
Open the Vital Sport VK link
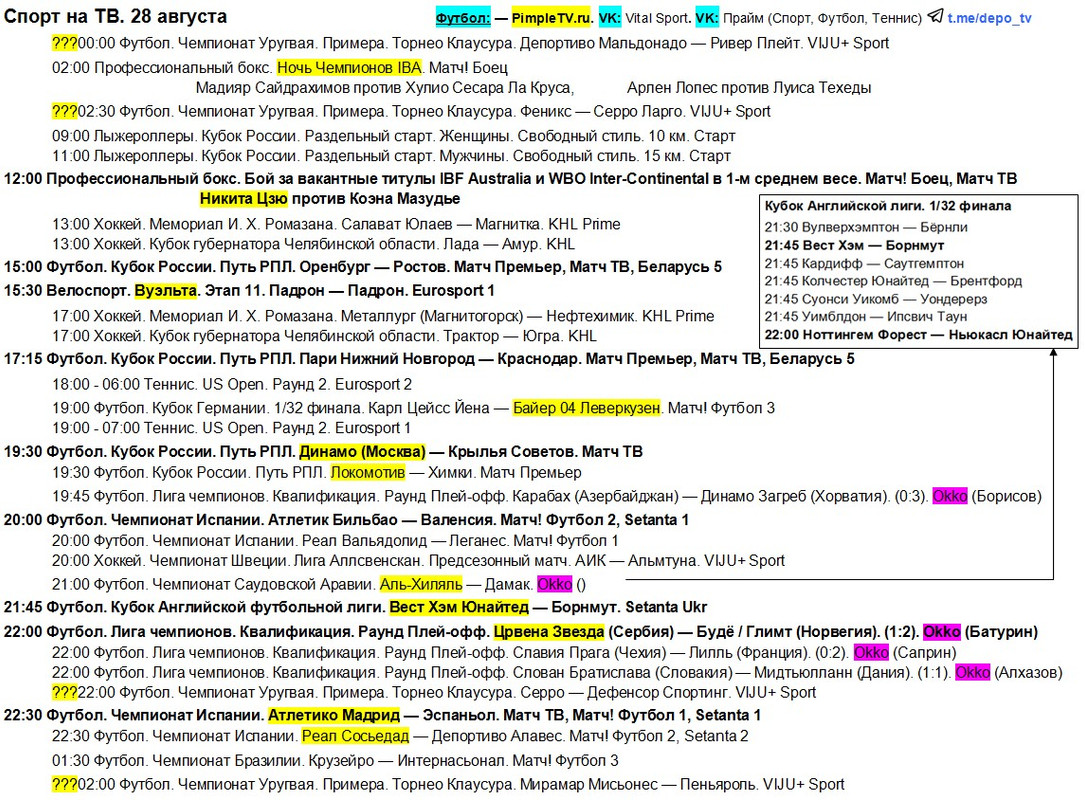[x=657, y=18]
